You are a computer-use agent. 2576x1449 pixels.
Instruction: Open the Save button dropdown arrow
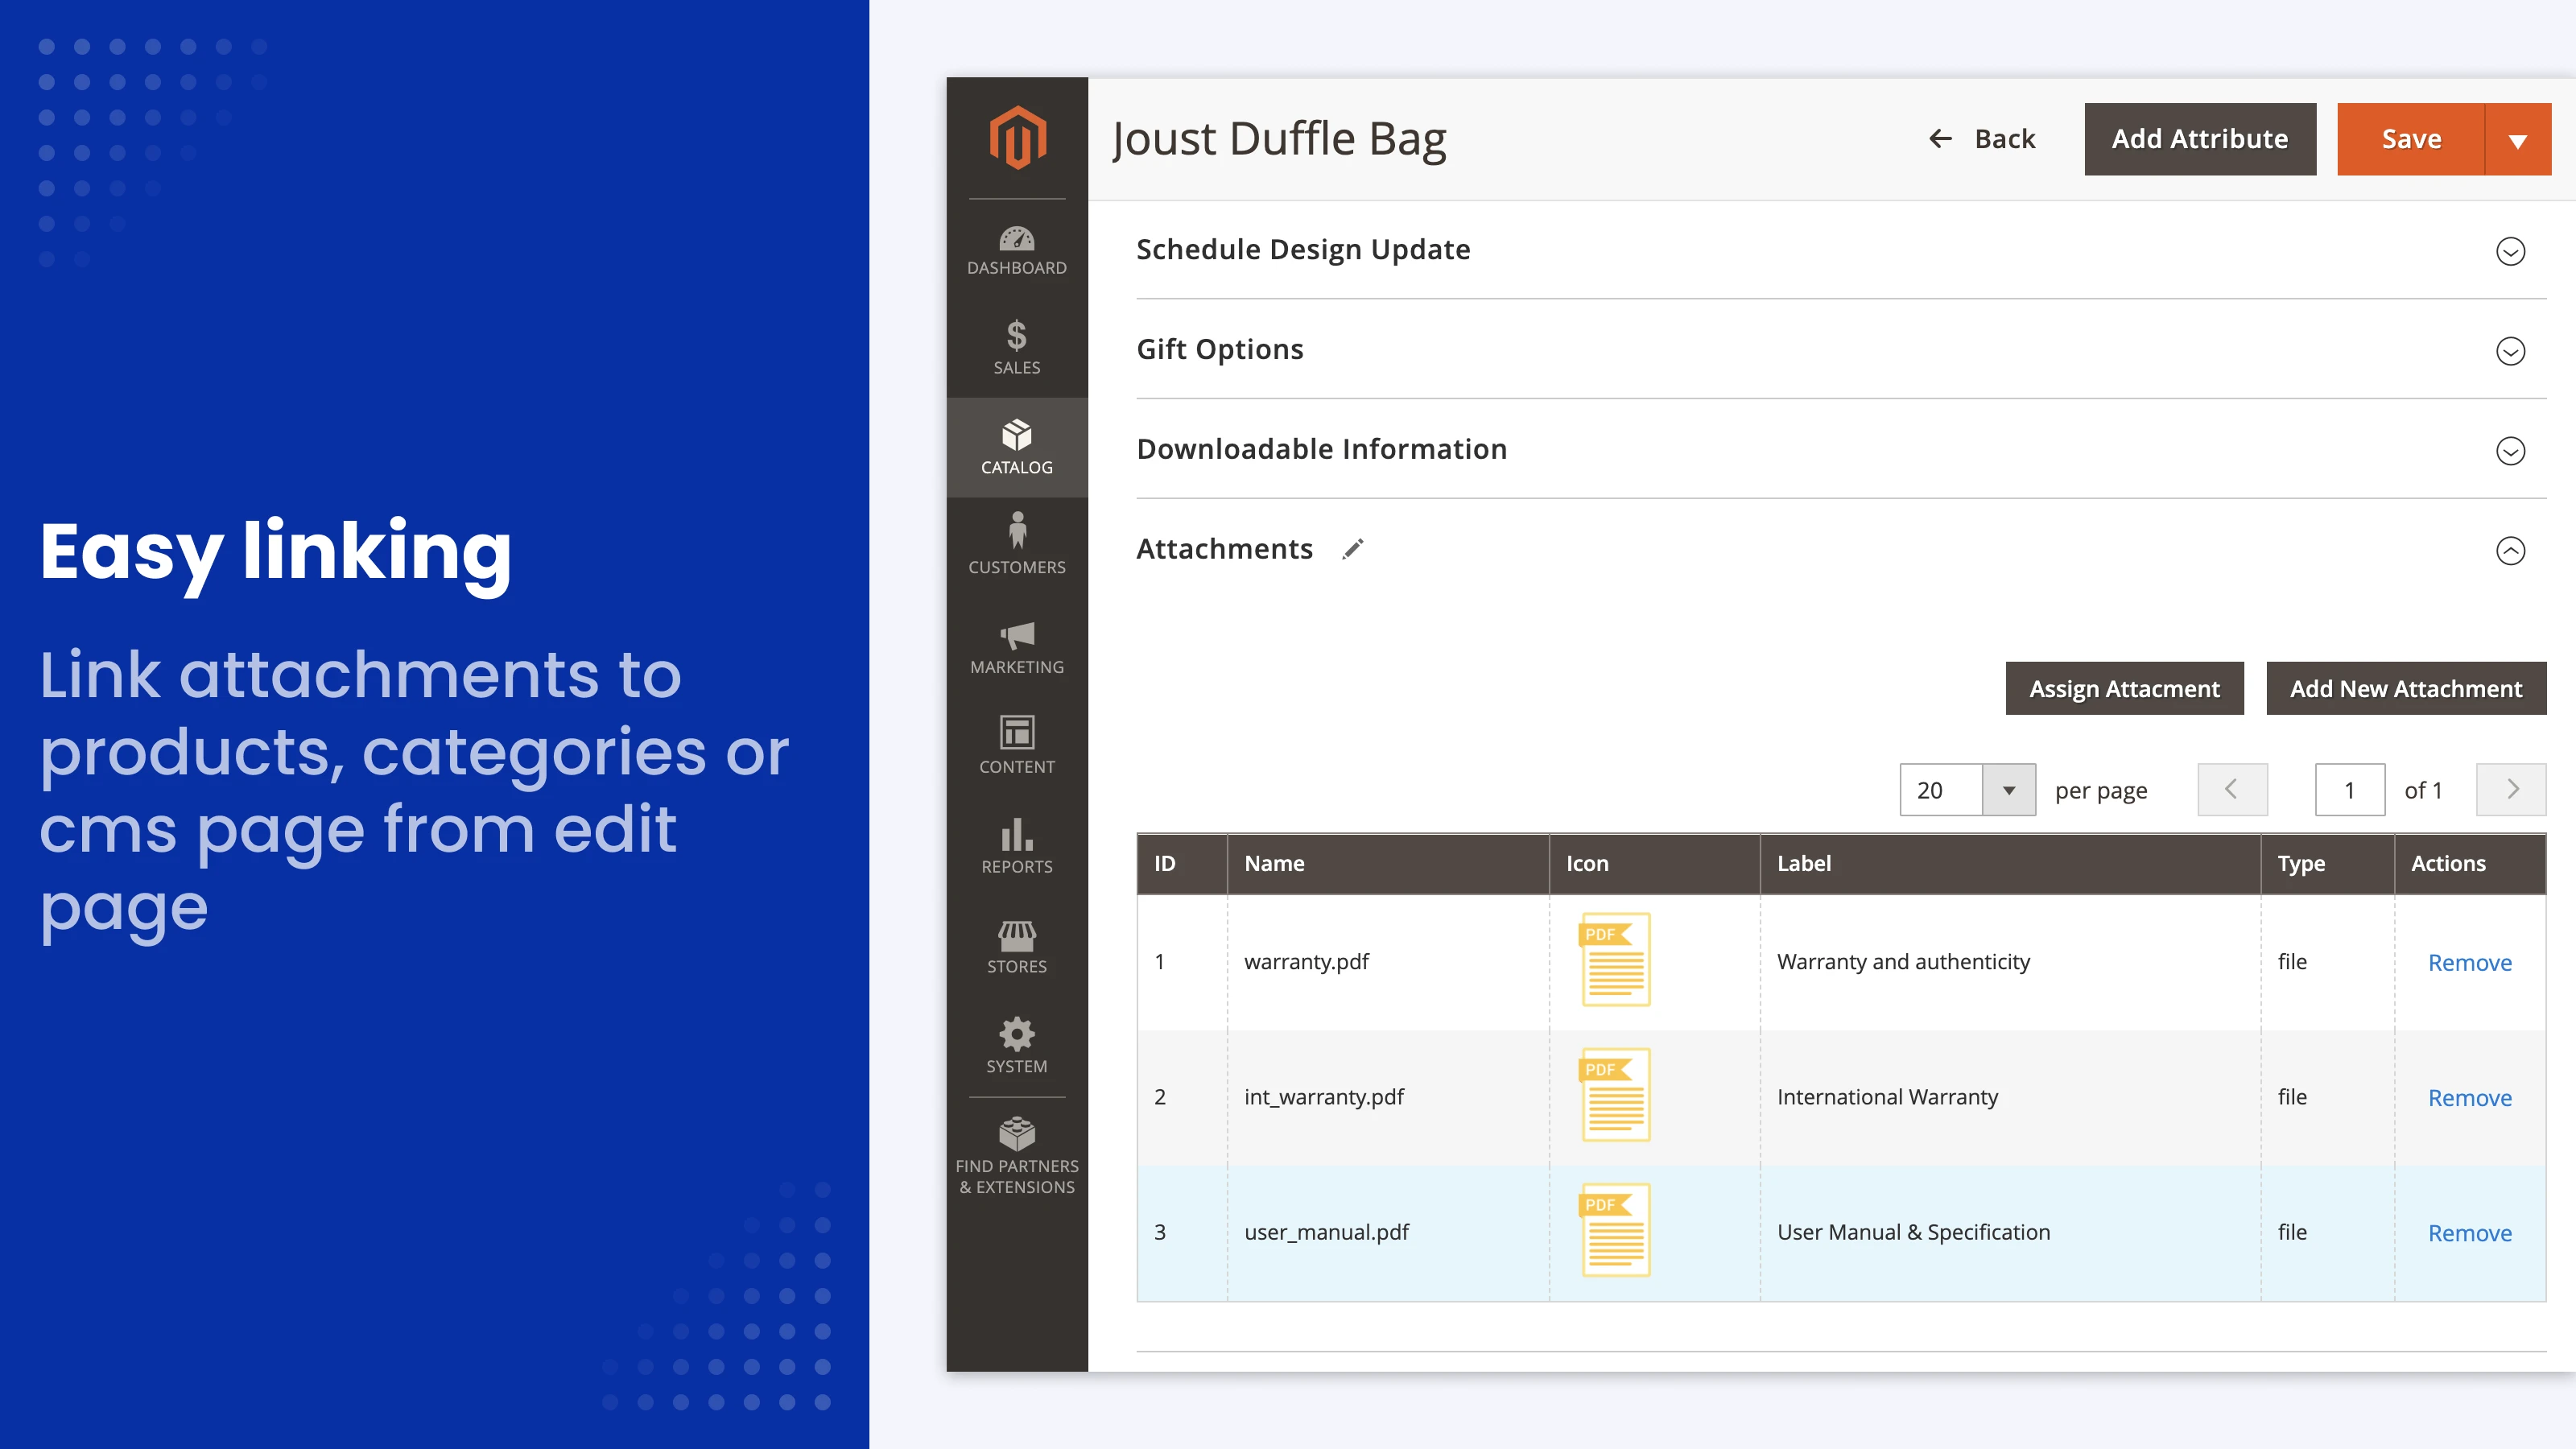pos(2517,140)
